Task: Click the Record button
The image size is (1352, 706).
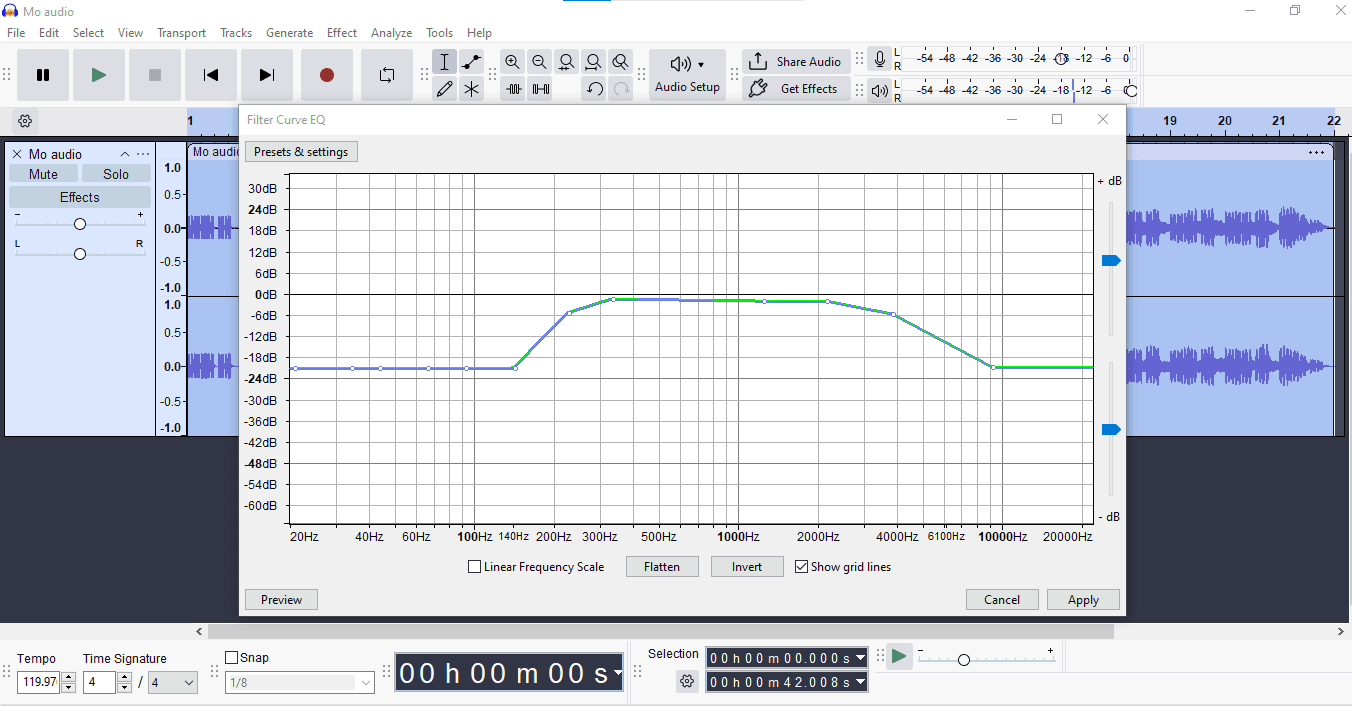Action: click(x=326, y=75)
